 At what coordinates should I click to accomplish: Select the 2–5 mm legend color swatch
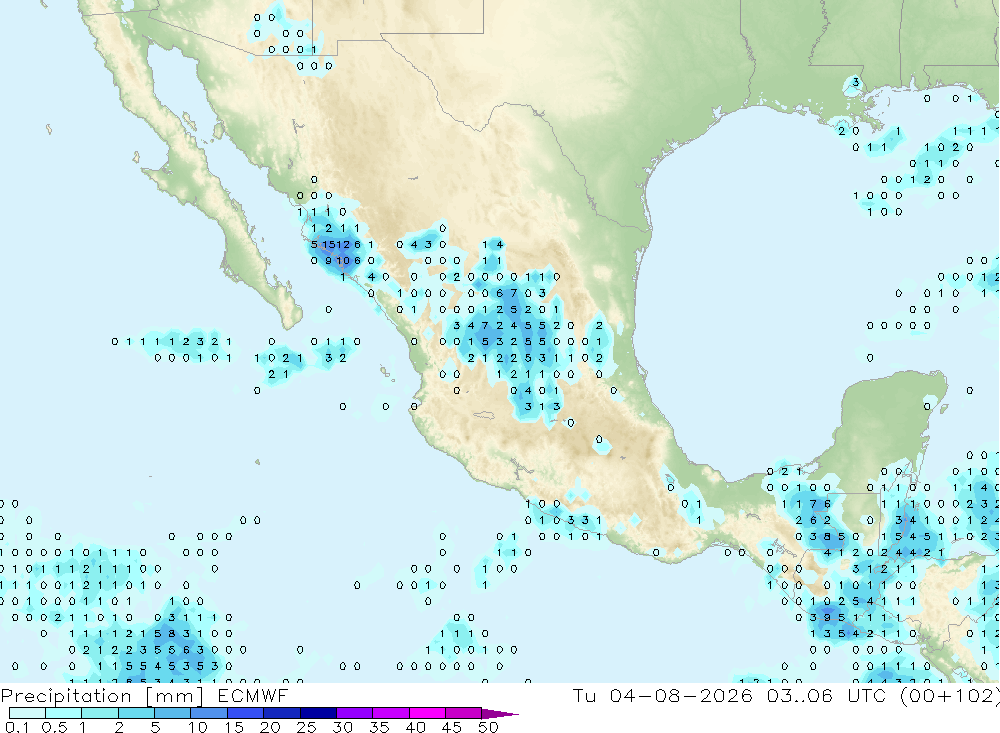136,713
